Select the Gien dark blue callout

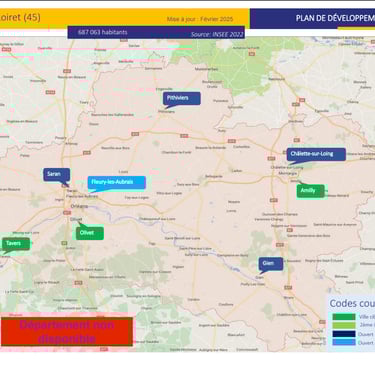click(x=271, y=264)
